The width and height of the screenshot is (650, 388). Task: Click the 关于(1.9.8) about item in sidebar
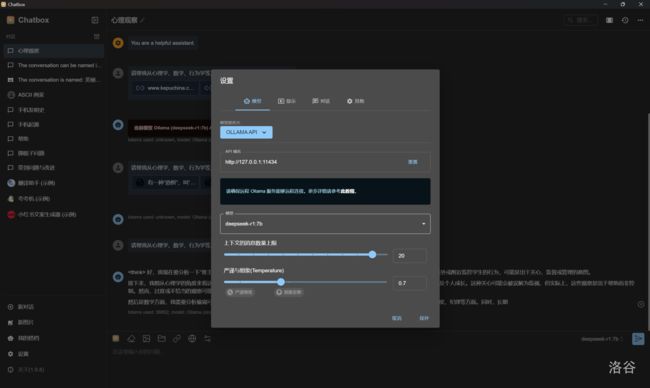[54, 369]
